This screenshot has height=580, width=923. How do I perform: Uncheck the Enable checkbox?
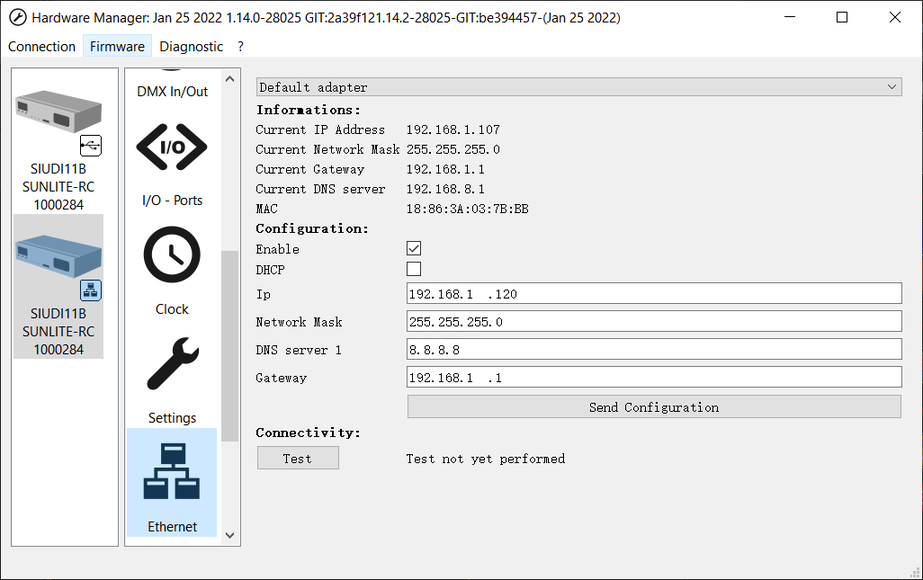(414, 249)
